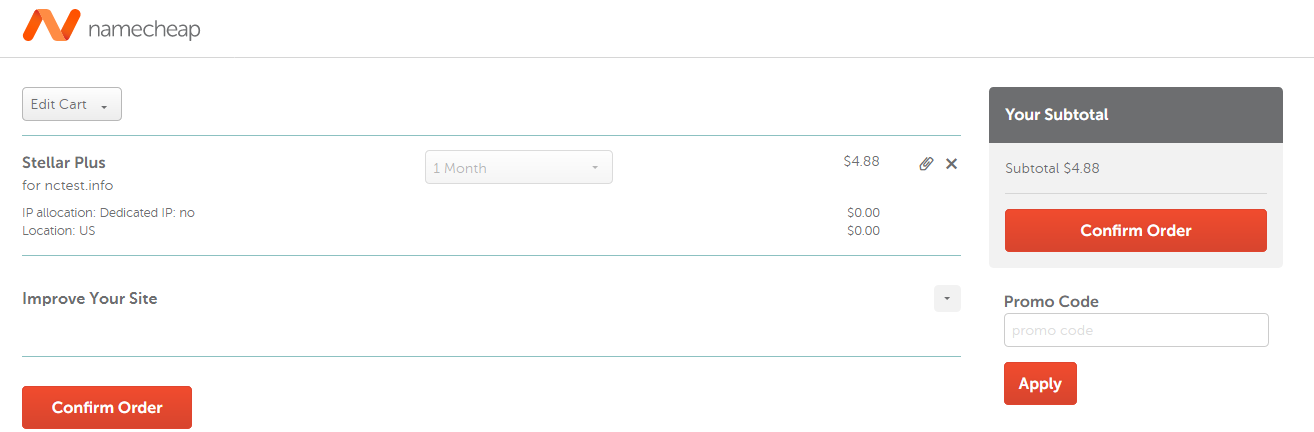Click Confirm Order in the subtotal panel
This screenshot has height=432, width=1314.
[1135, 230]
